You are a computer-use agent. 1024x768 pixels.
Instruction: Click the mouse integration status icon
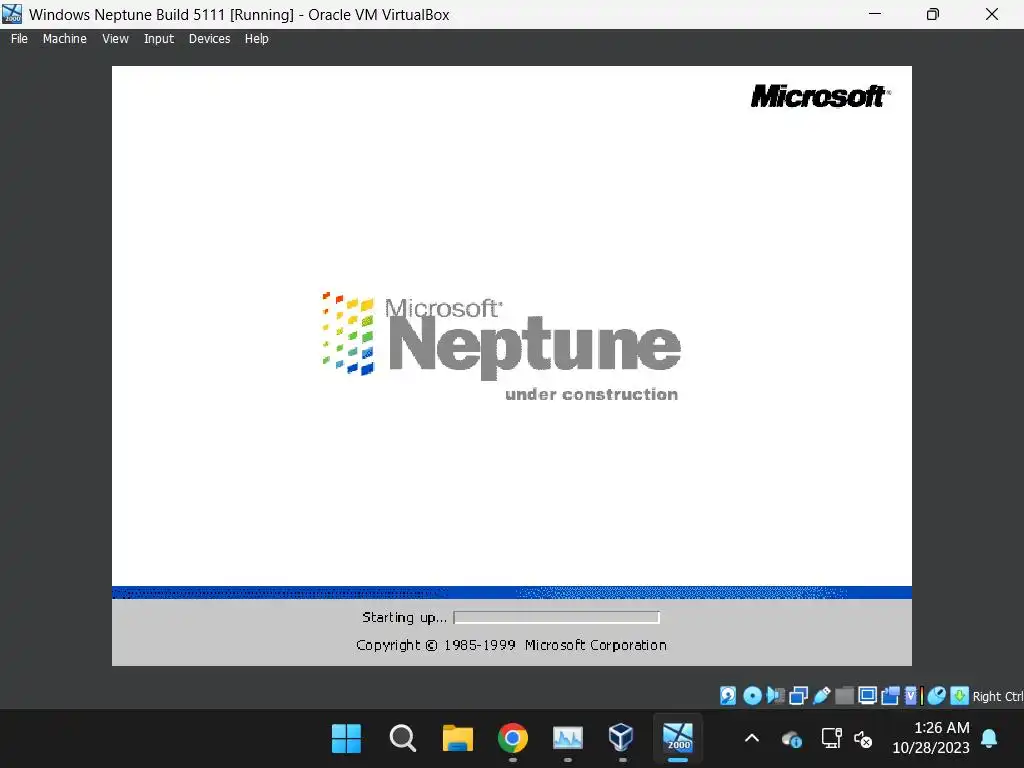936,696
